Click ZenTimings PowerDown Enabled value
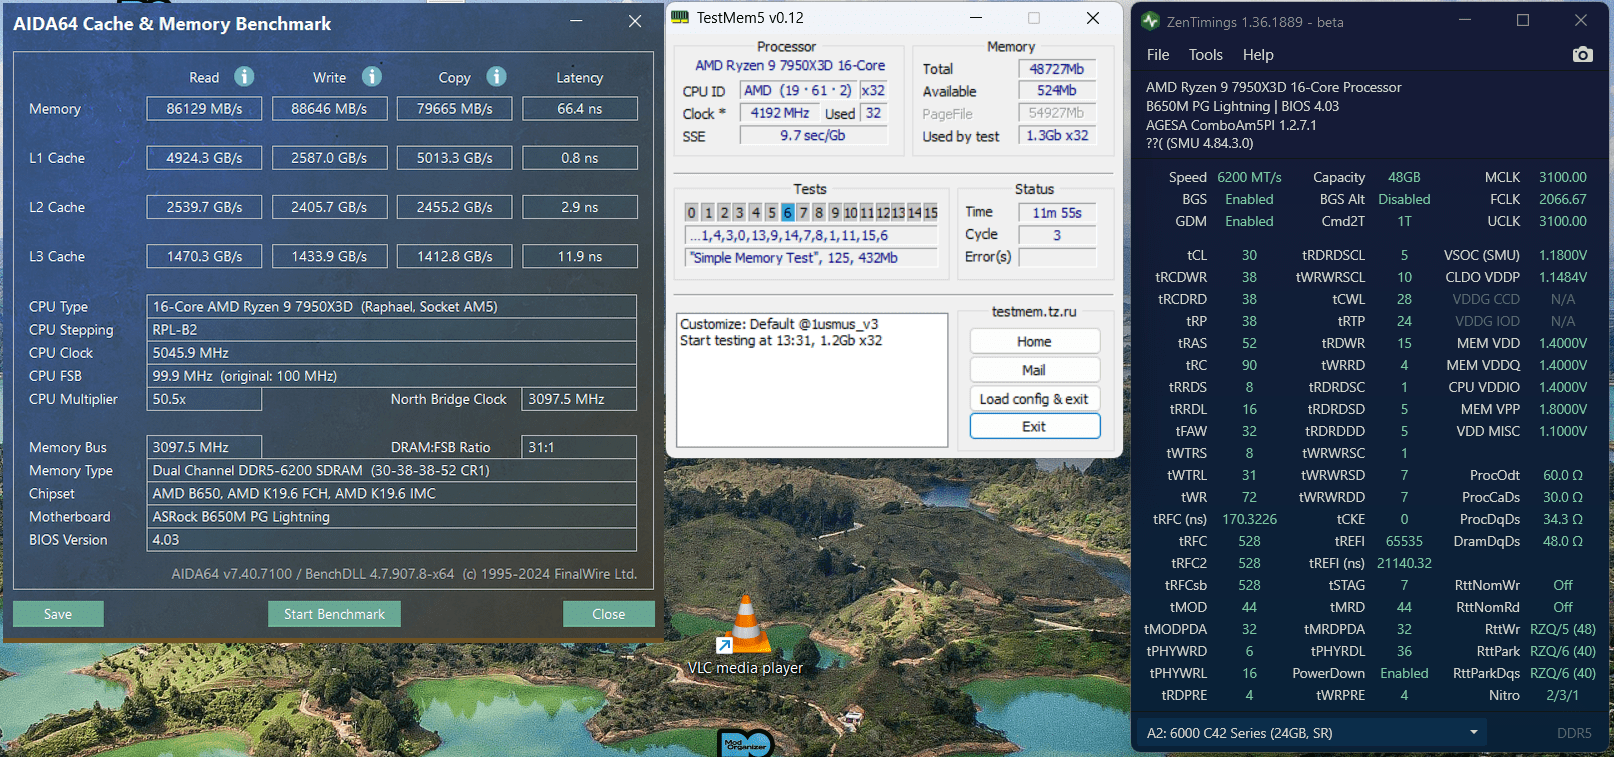Screen dimensions: 1614x757 click(1404, 673)
